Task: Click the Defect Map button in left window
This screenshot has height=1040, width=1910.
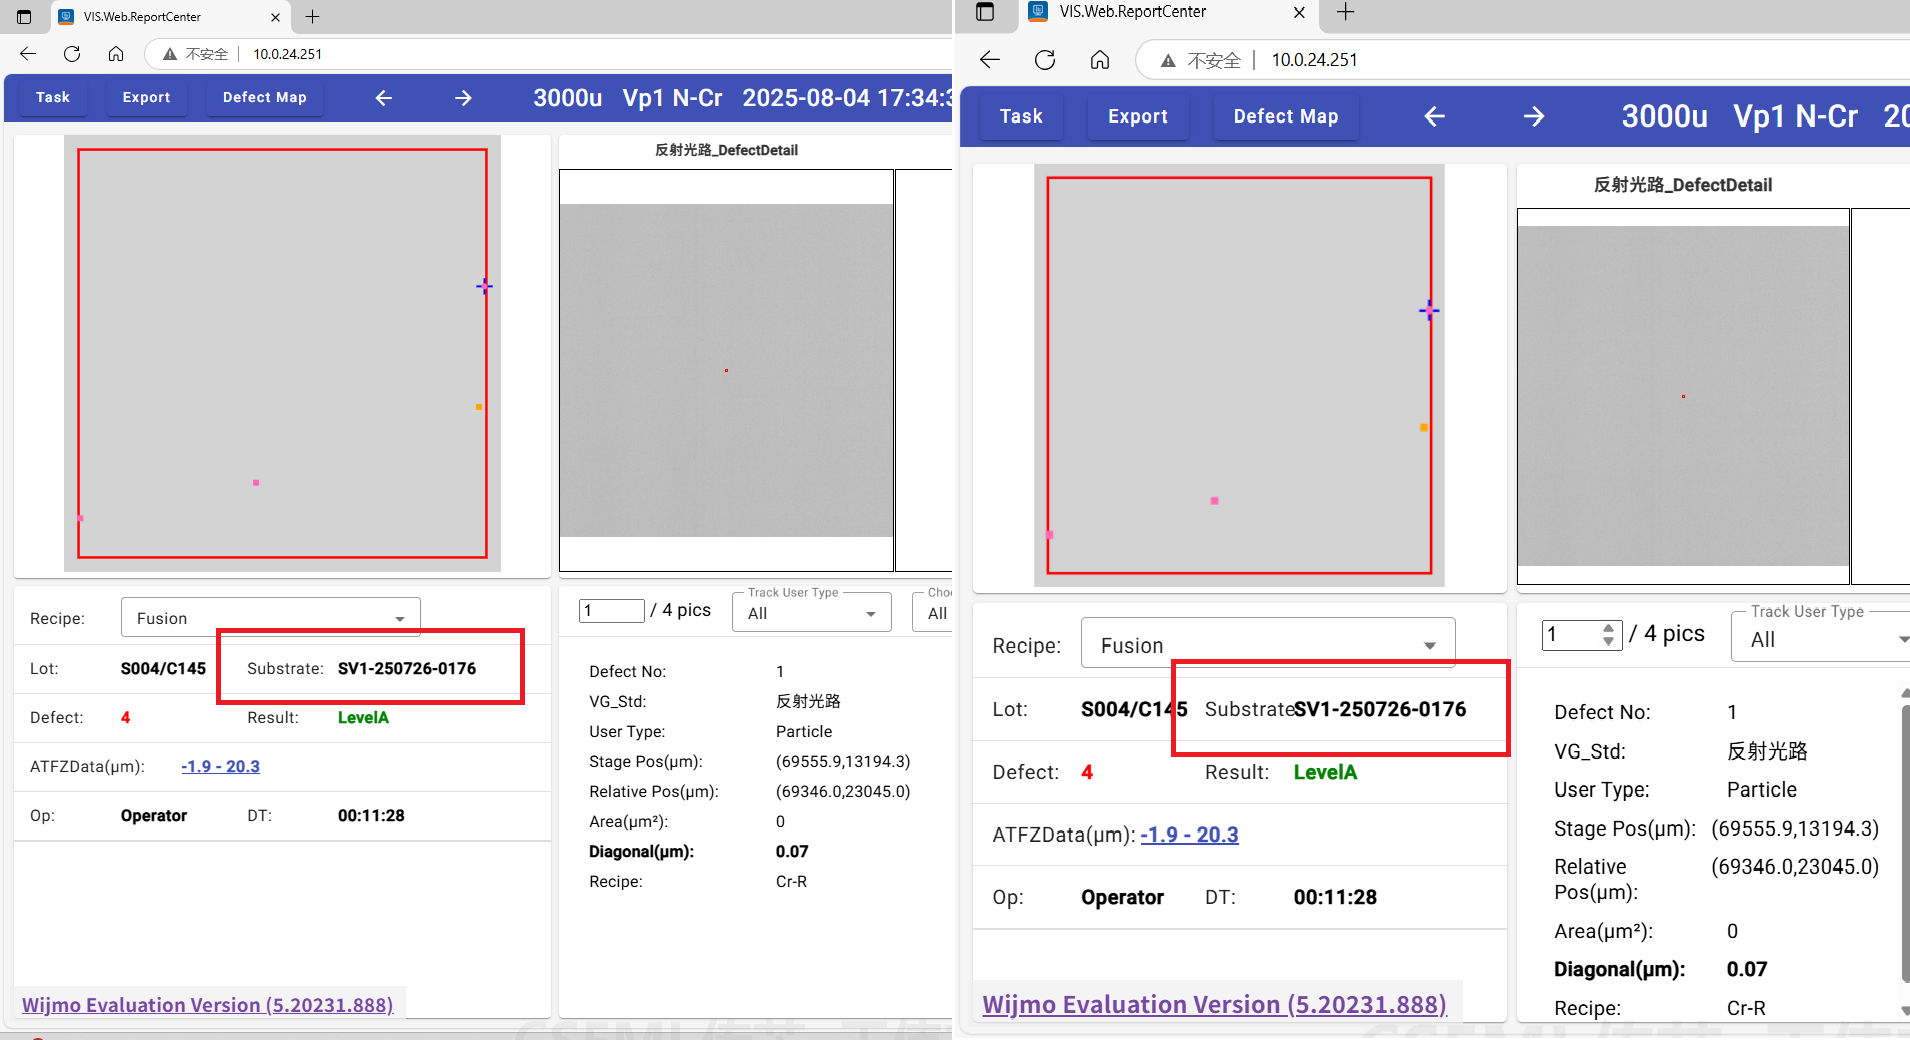Action: pos(264,98)
